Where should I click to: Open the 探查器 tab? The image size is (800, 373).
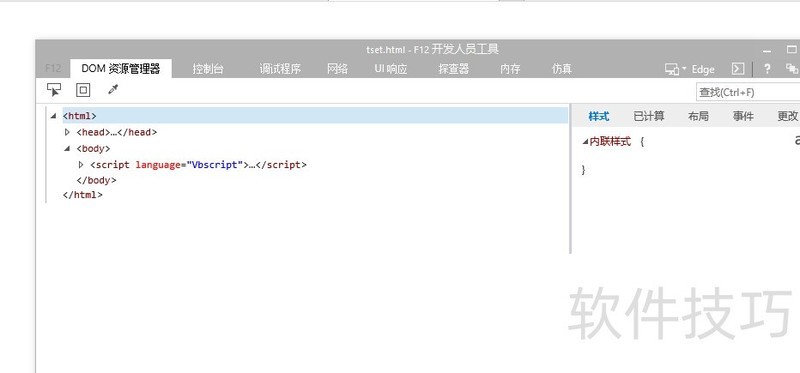(x=454, y=69)
